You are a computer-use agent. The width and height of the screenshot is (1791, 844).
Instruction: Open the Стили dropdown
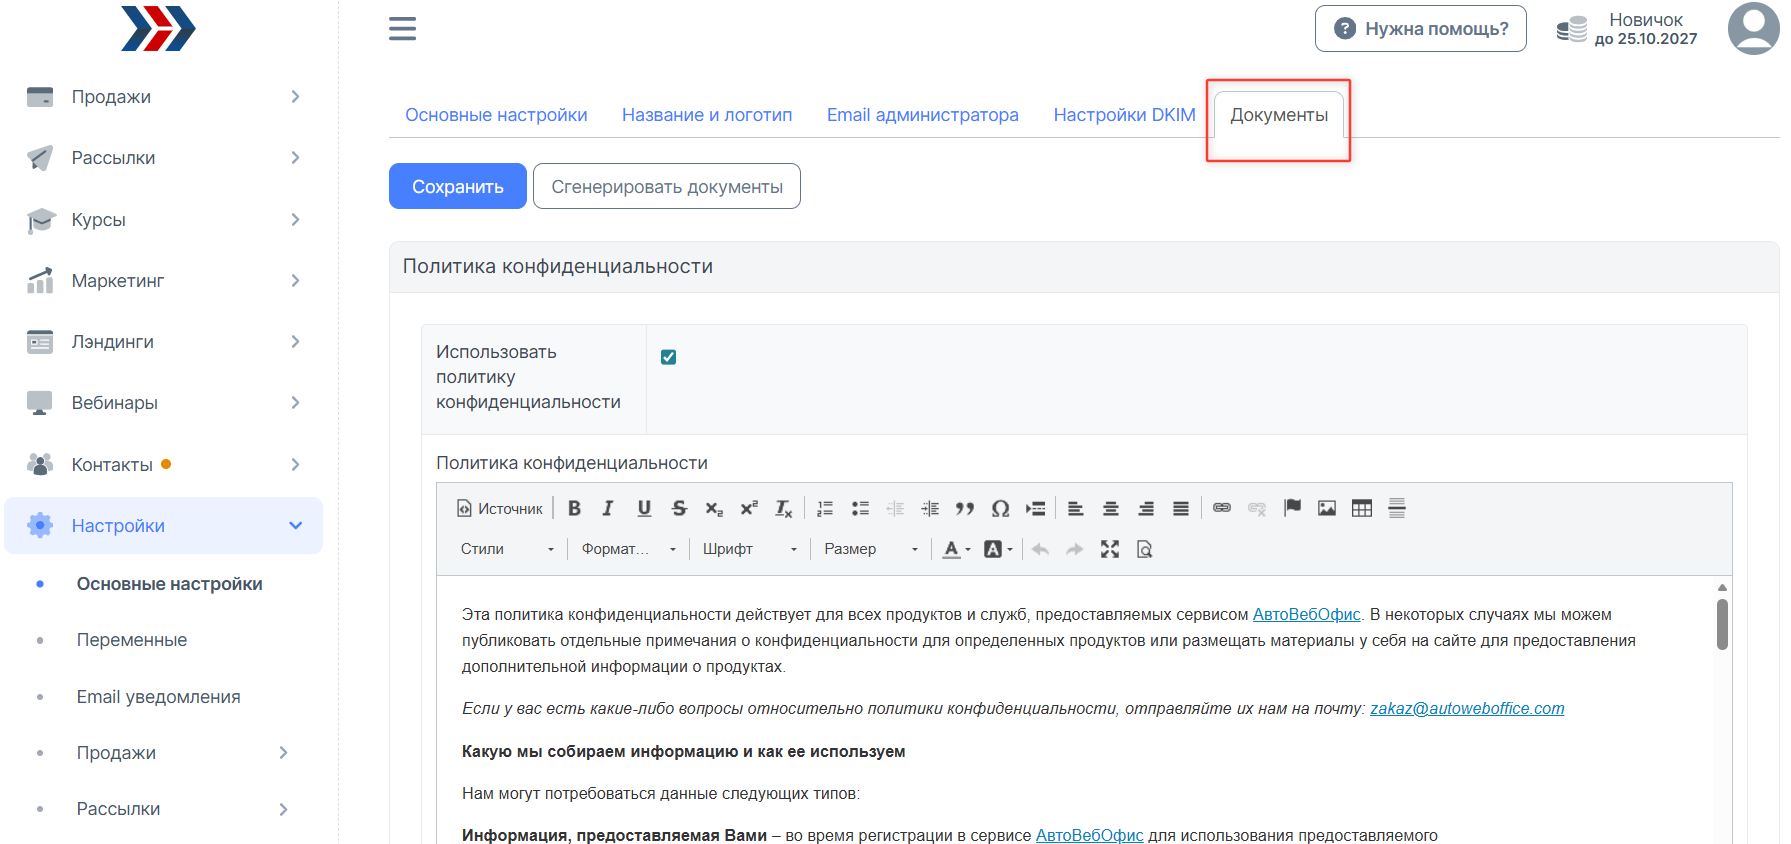(x=507, y=549)
